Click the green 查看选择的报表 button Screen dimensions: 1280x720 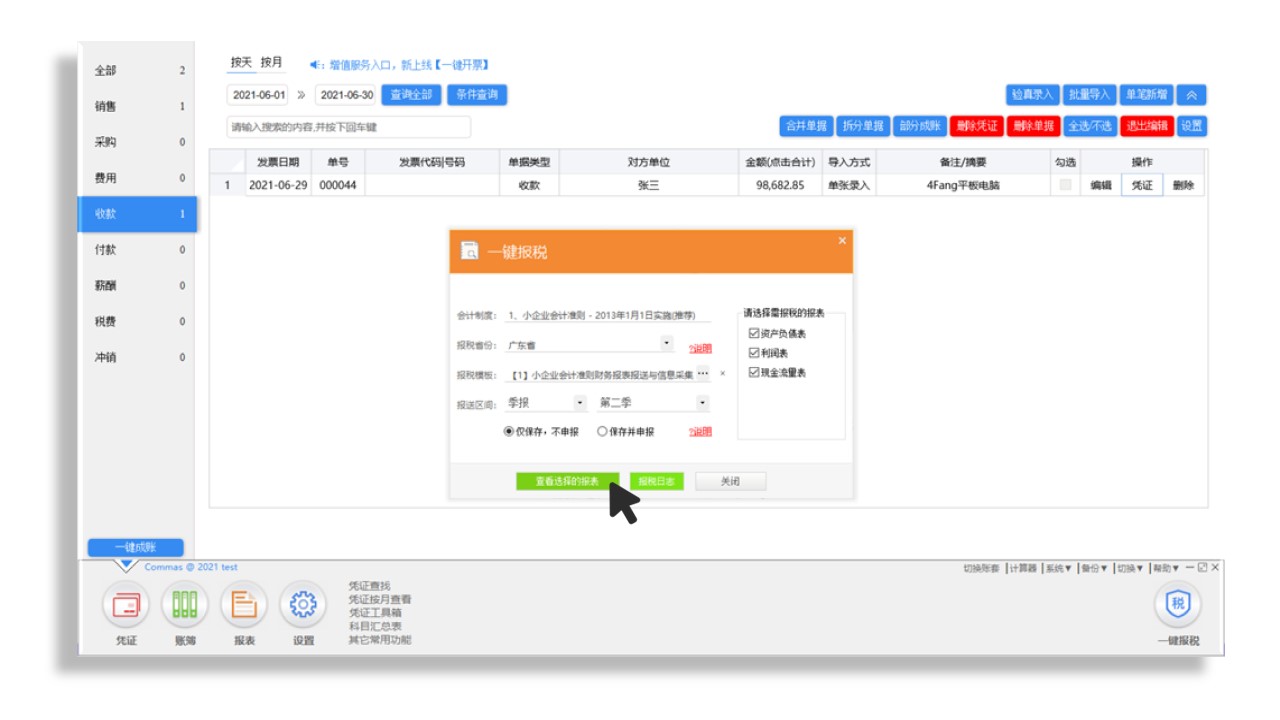(567, 481)
